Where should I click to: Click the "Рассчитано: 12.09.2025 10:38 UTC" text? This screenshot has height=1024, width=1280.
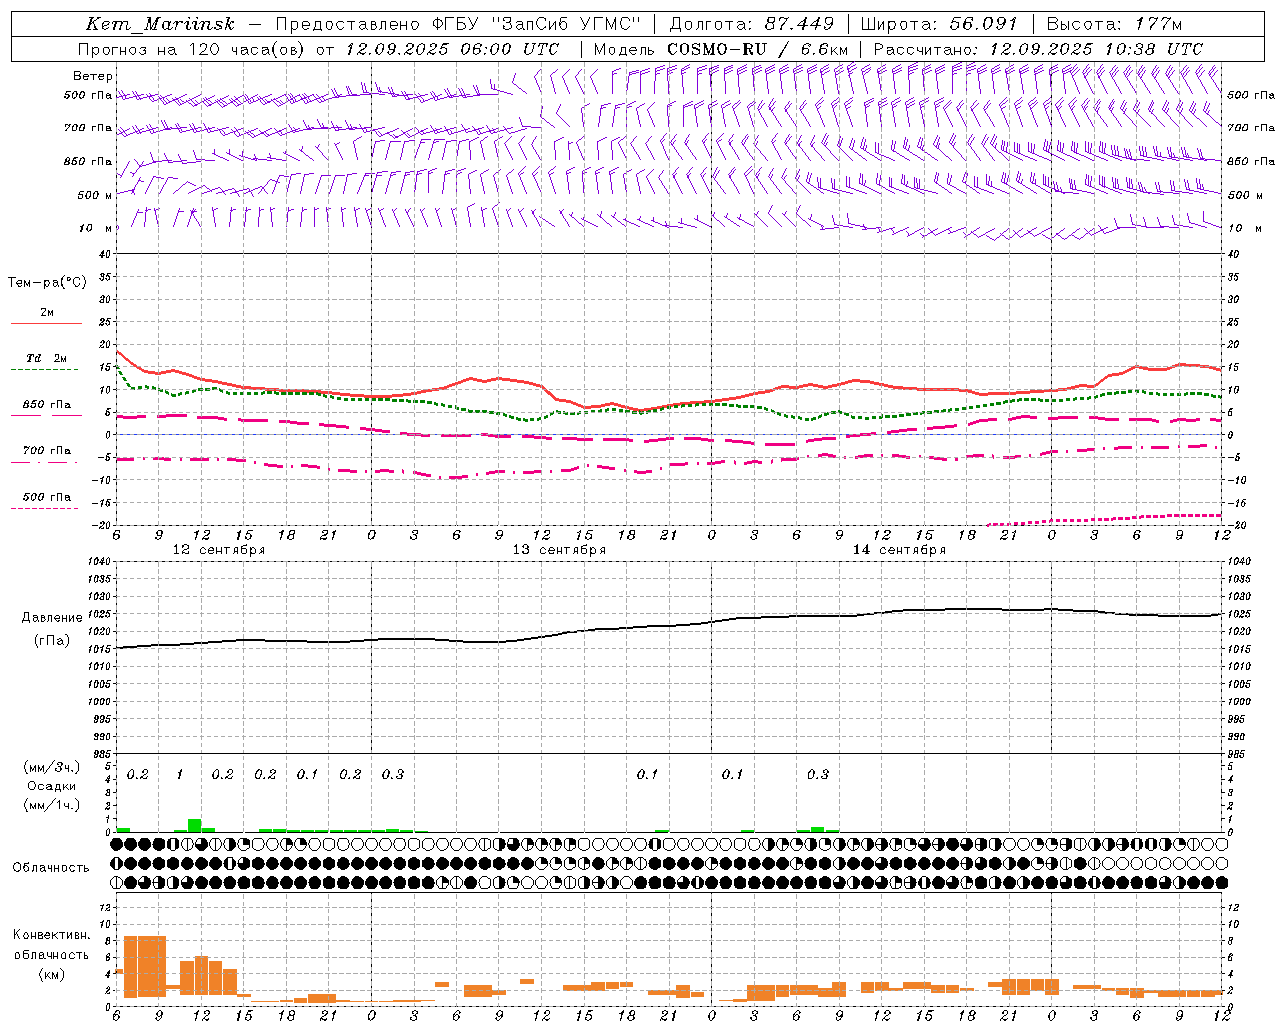click(x=1039, y=49)
